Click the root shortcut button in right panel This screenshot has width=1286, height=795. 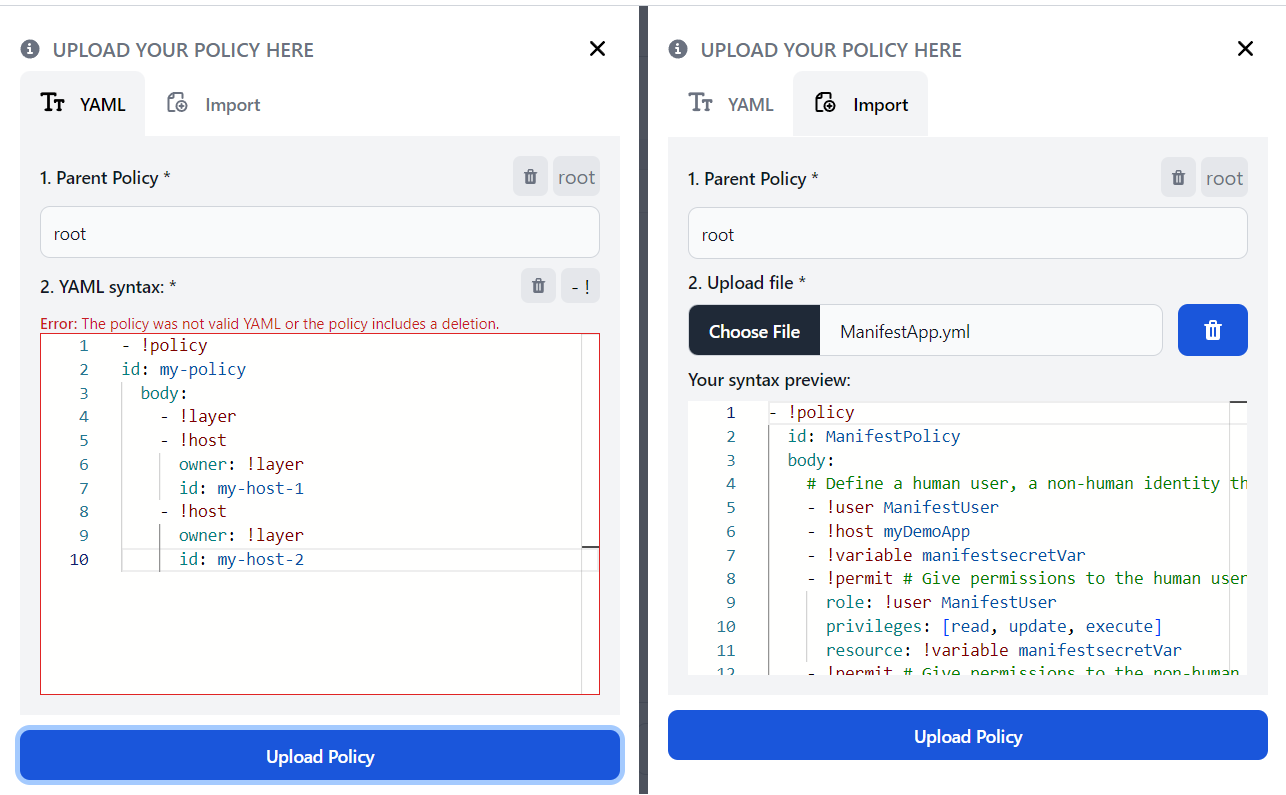pyautogui.click(x=1224, y=177)
